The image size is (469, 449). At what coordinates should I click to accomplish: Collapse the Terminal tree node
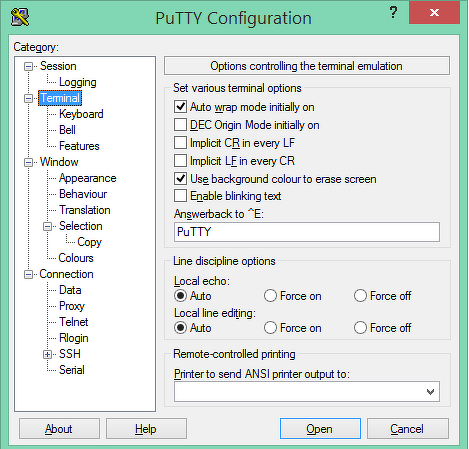click(29, 98)
